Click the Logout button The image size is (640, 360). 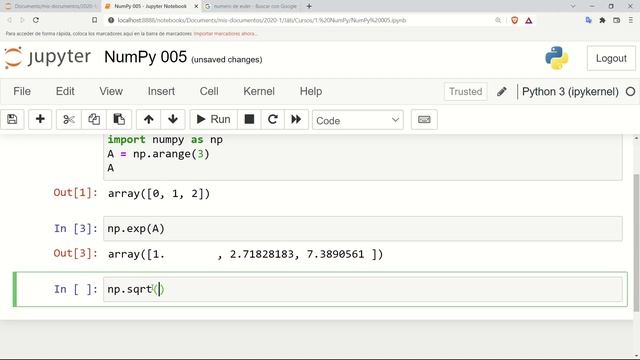pyautogui.click(x=611, y=58)
